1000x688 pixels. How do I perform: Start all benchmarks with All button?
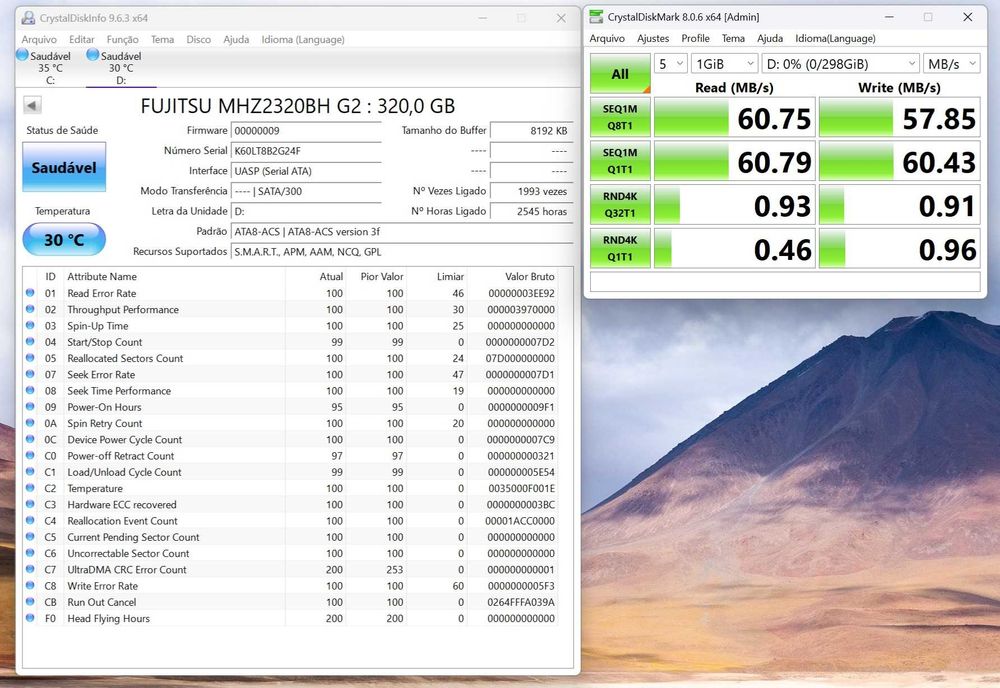pyautogui.click(x=620, y=74)
